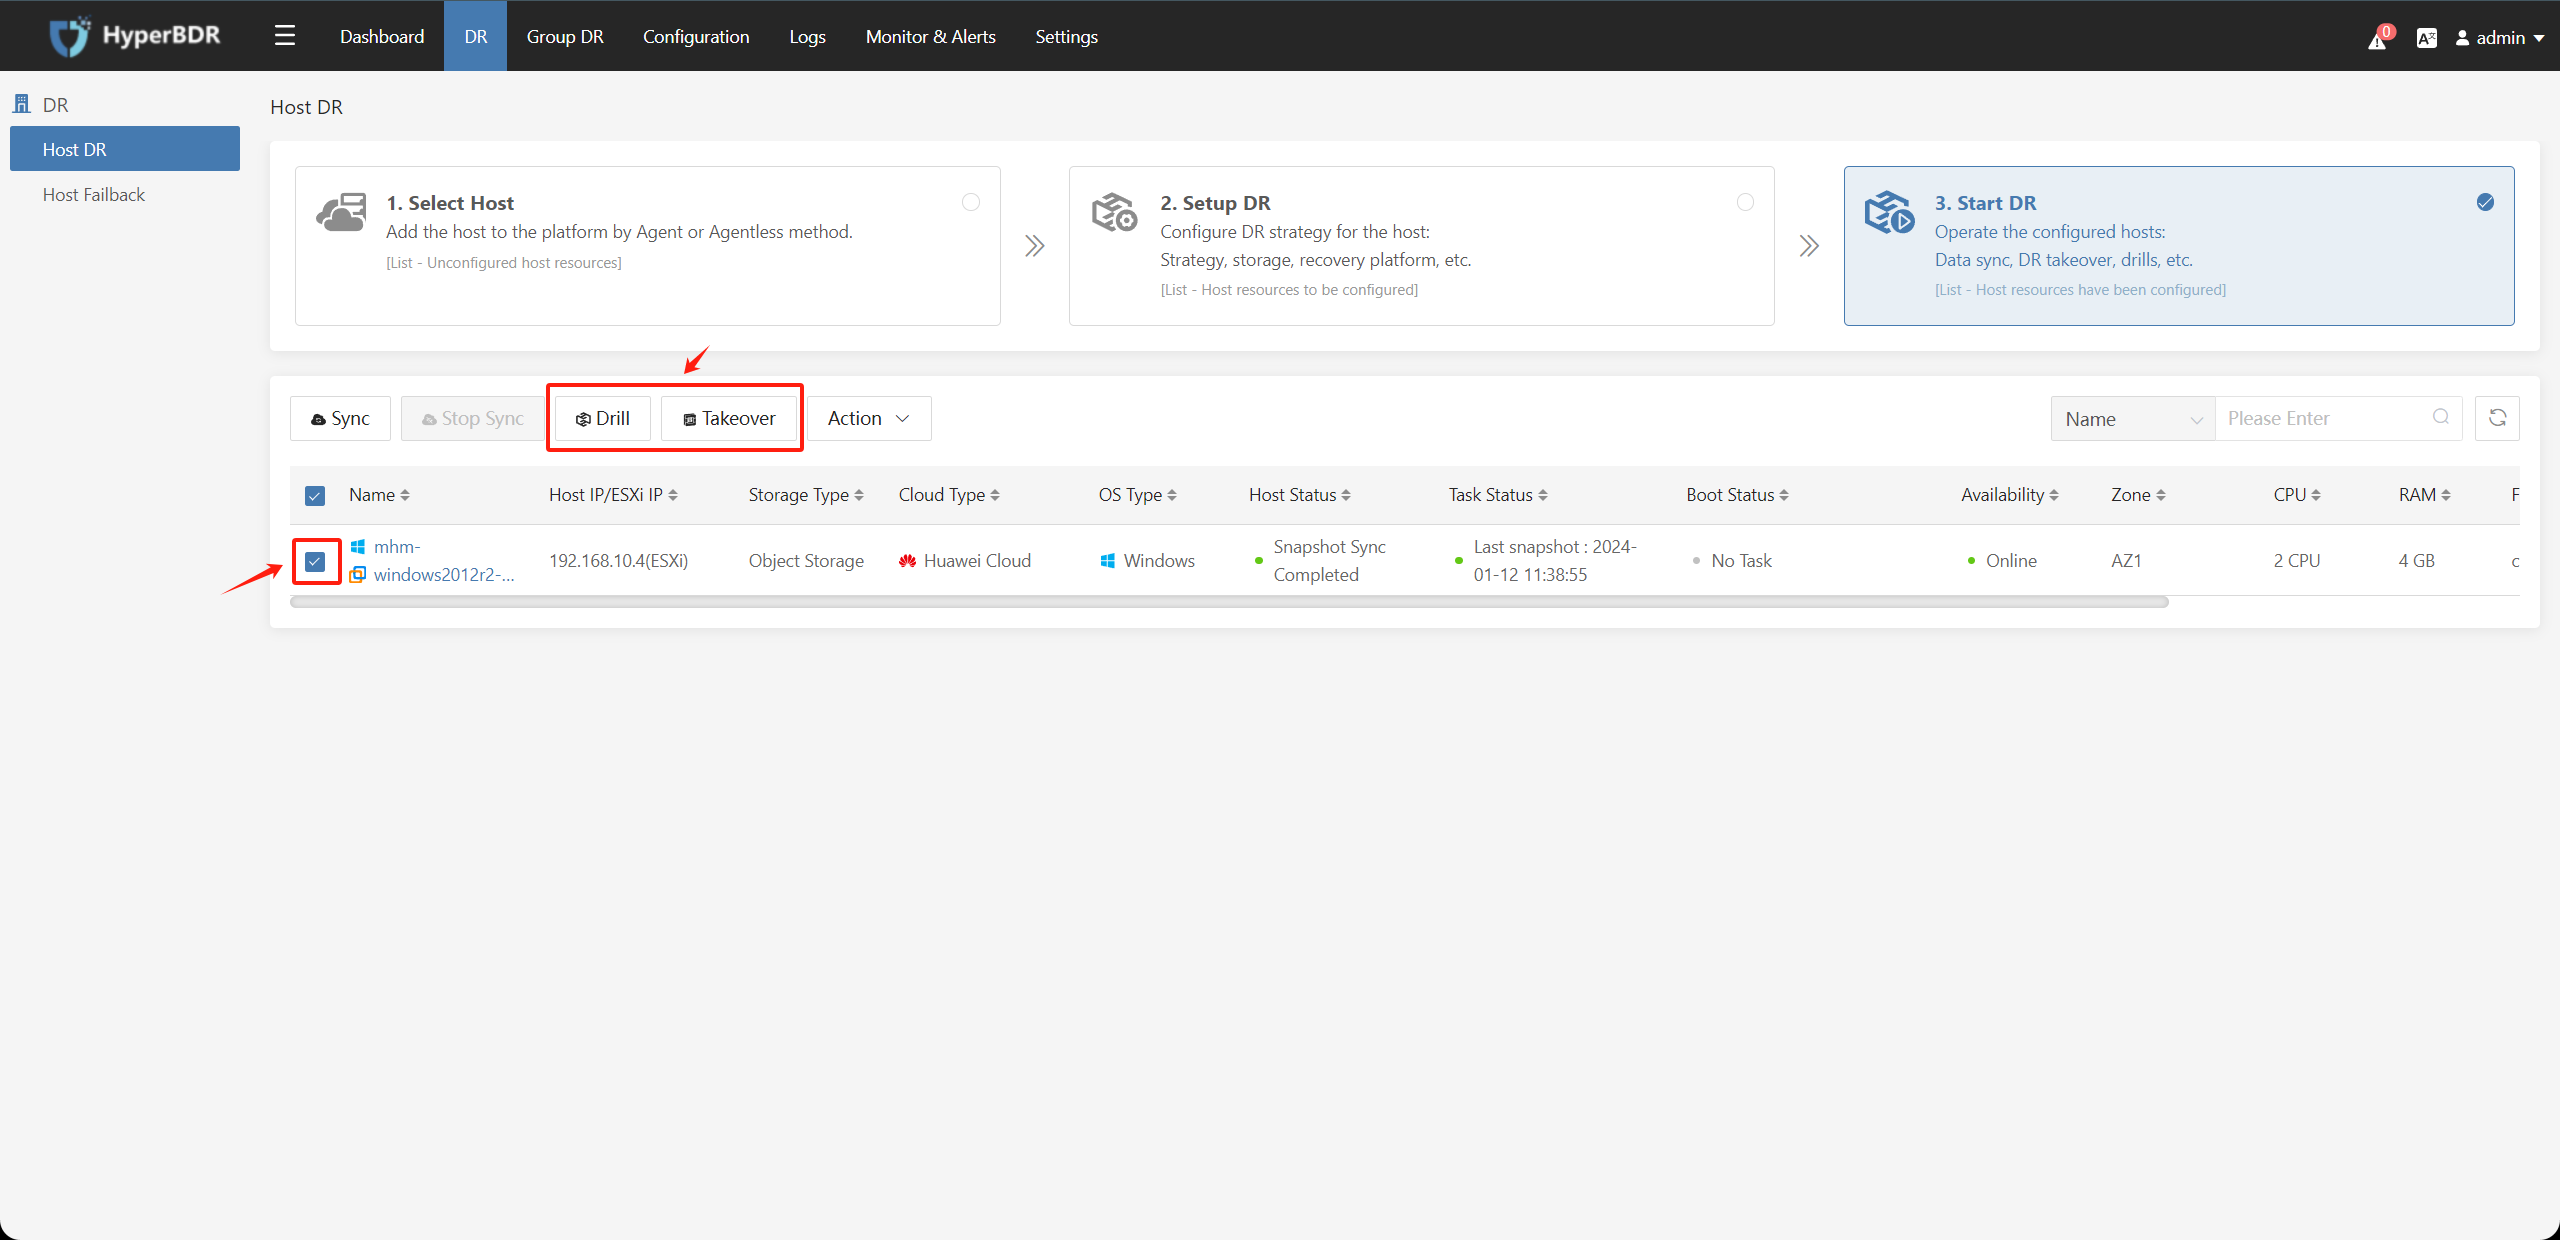Image resolution: width=2560 pixels, height=1240 pixels.
Task: Click the Last snapshot timestamp cell
Action: click(x=1555, y=561)
